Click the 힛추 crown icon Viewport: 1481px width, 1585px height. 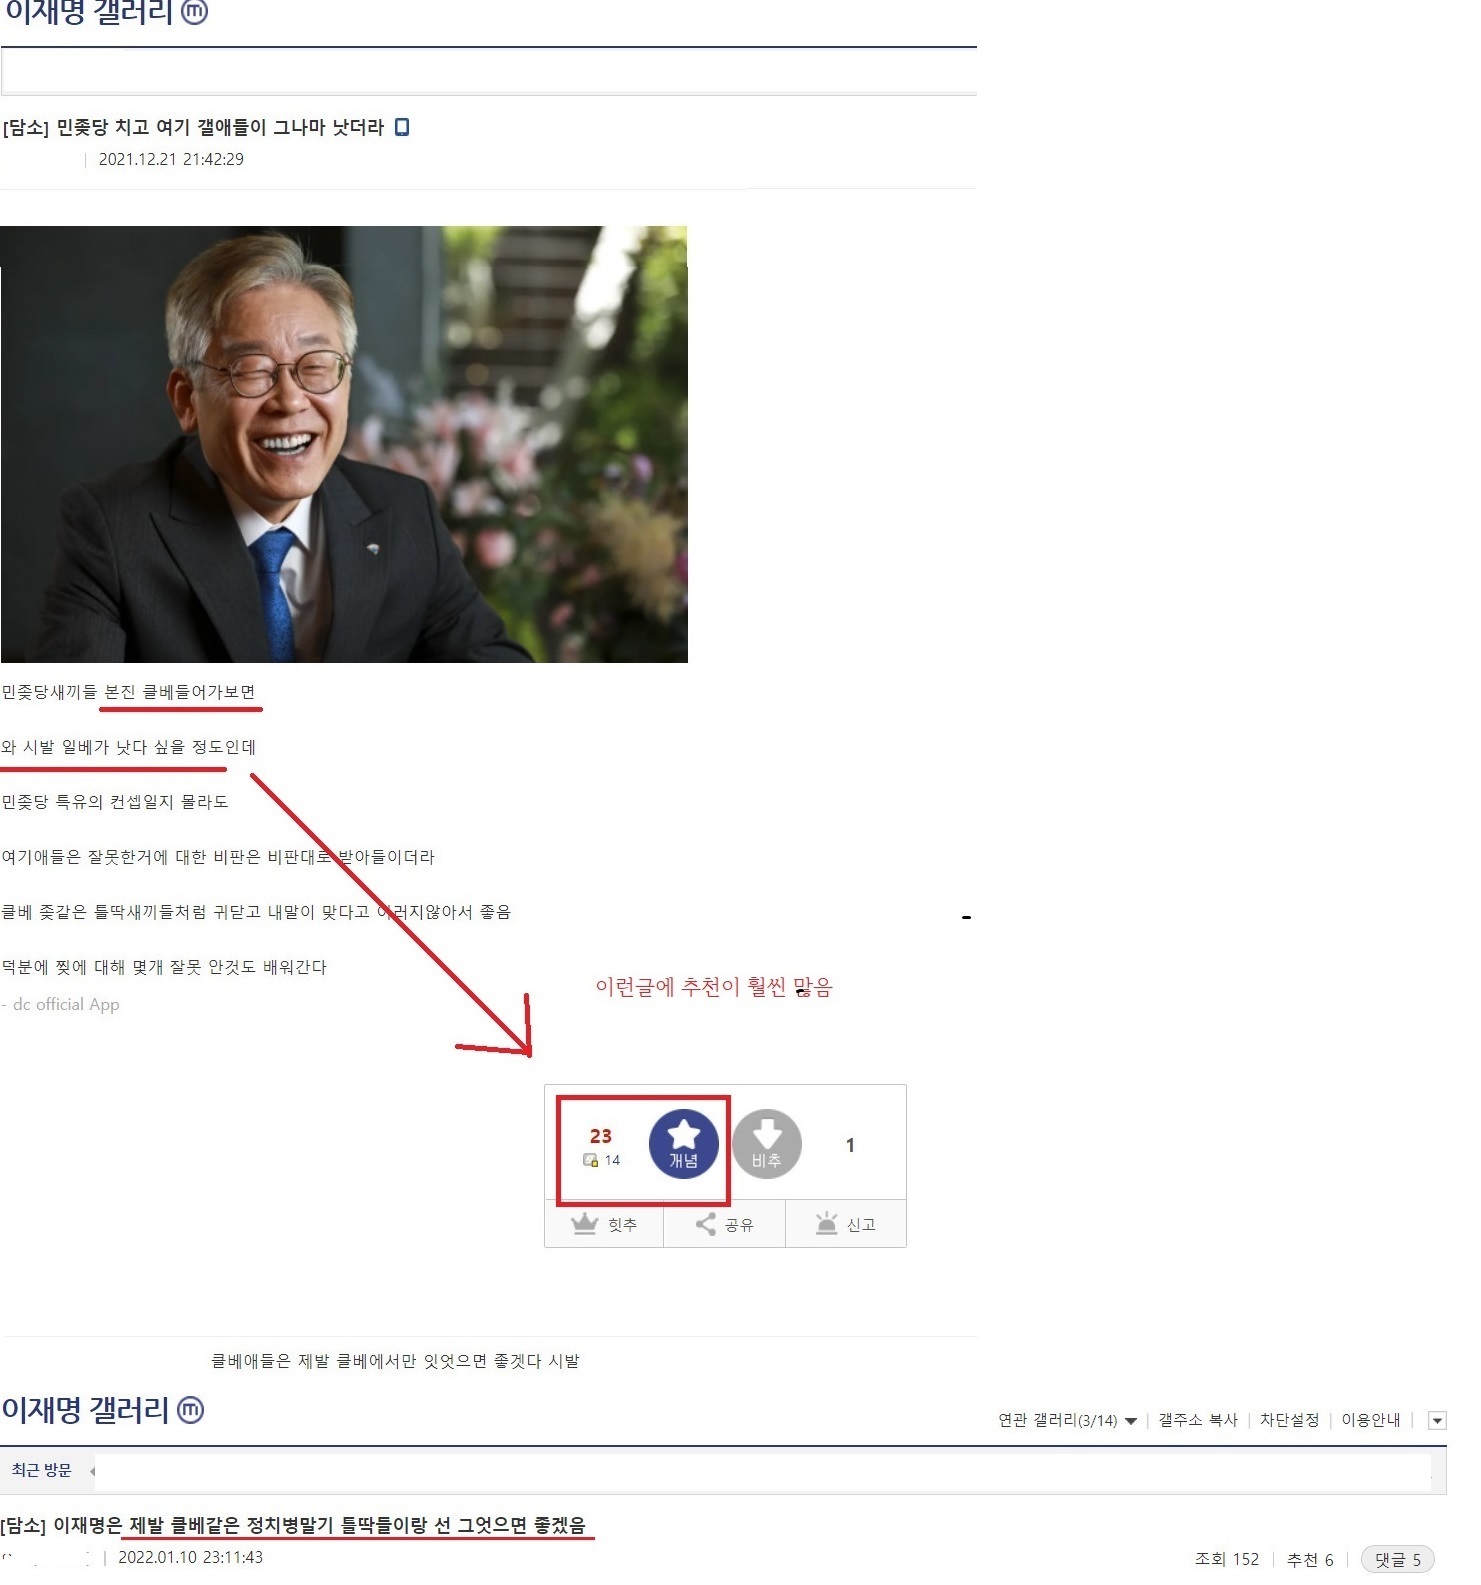pos(584,1224)
